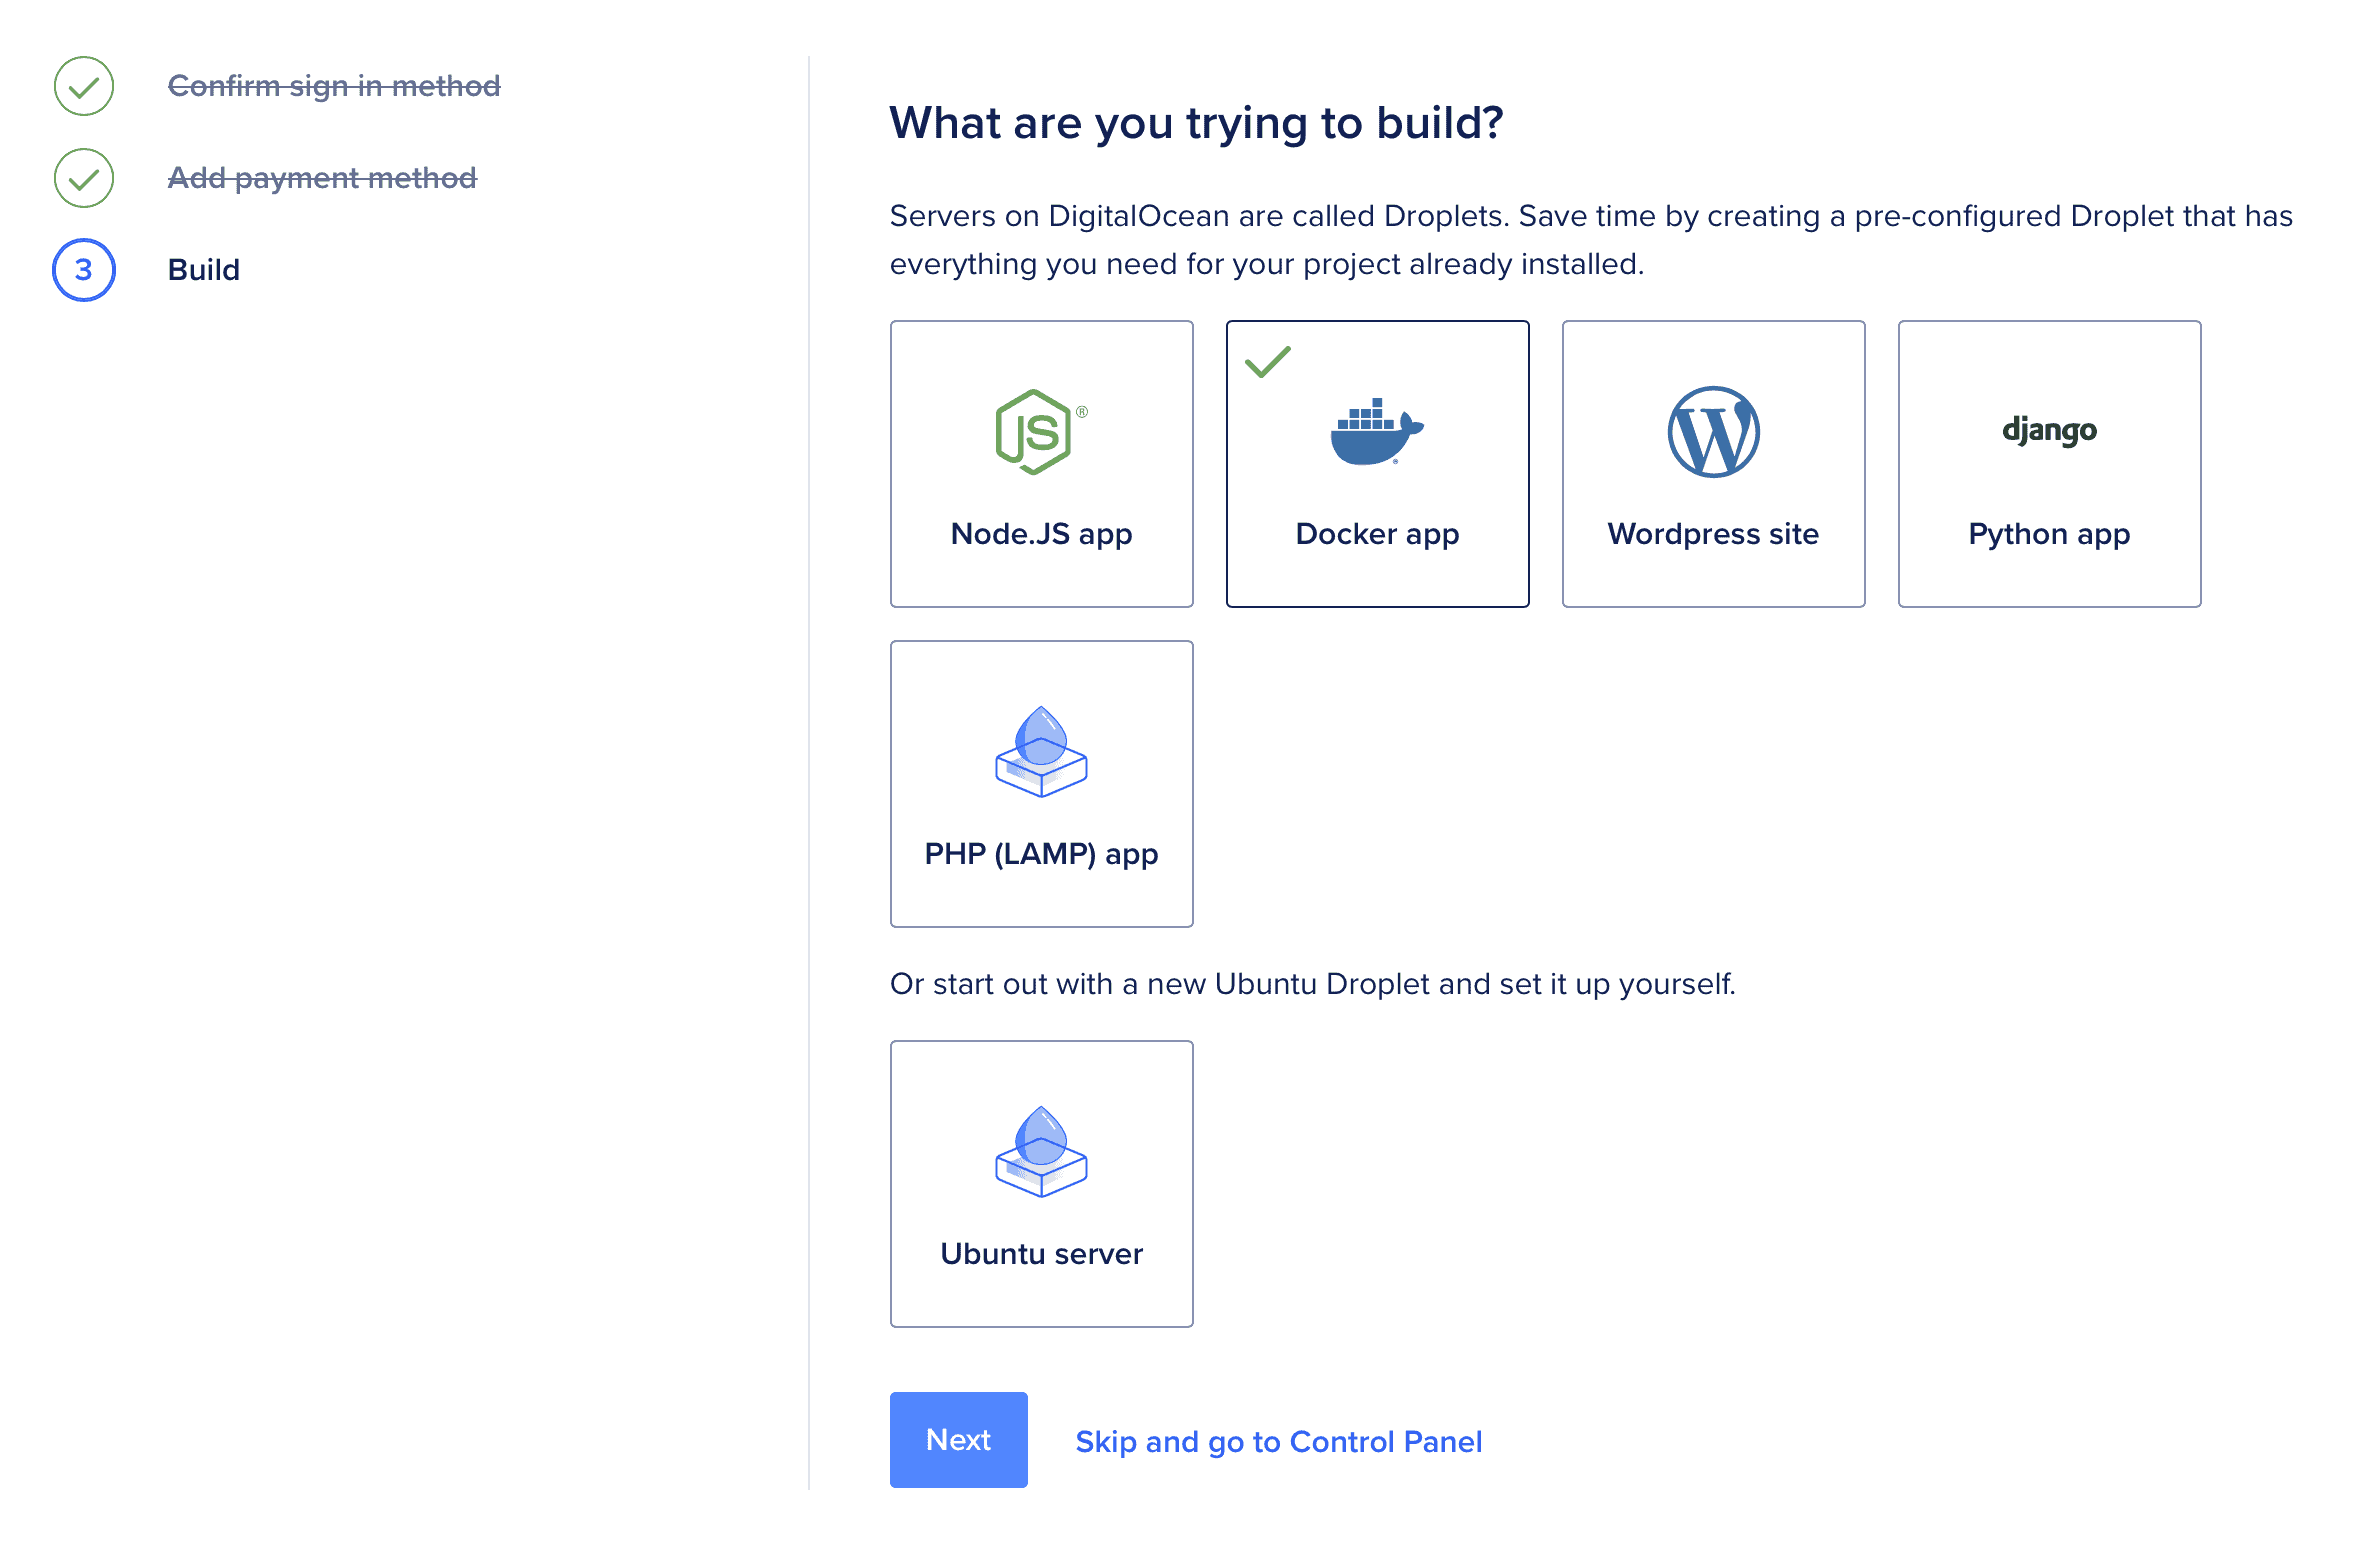This screenshot has width=2378, height=1542.
Task: Open the Build step label
Action: [204, 270]
